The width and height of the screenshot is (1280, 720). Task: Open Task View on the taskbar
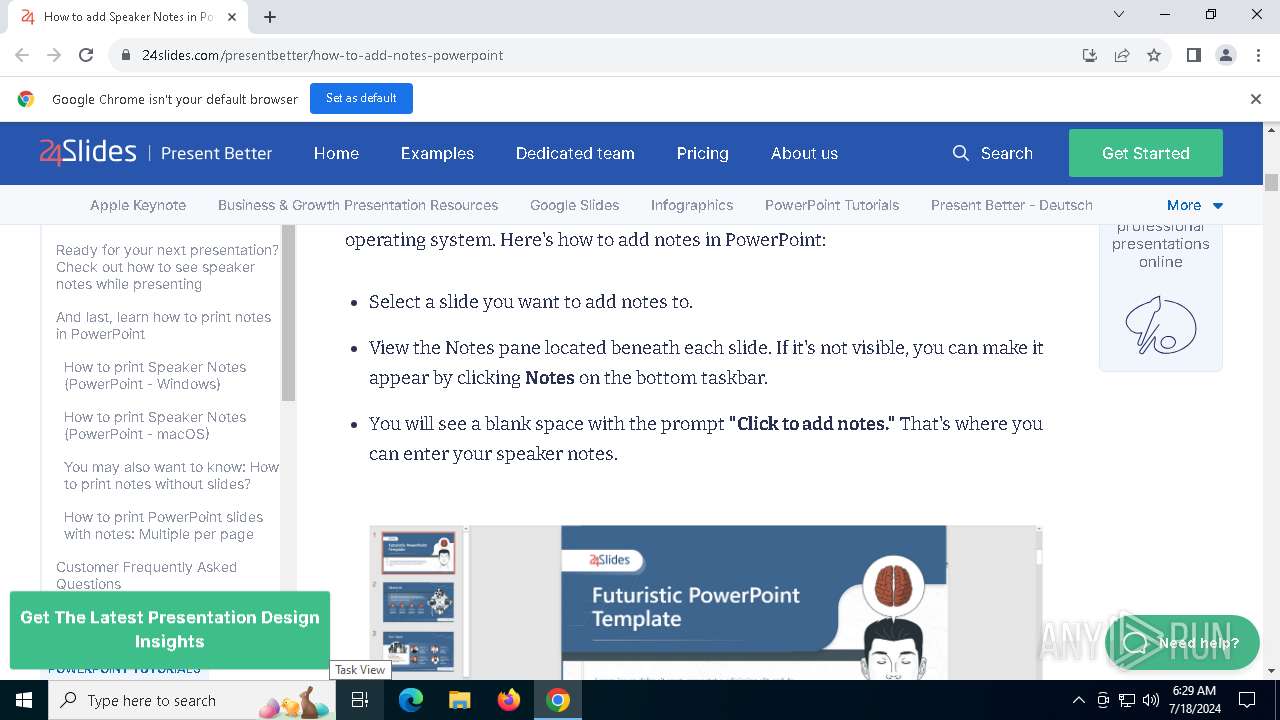360,700
